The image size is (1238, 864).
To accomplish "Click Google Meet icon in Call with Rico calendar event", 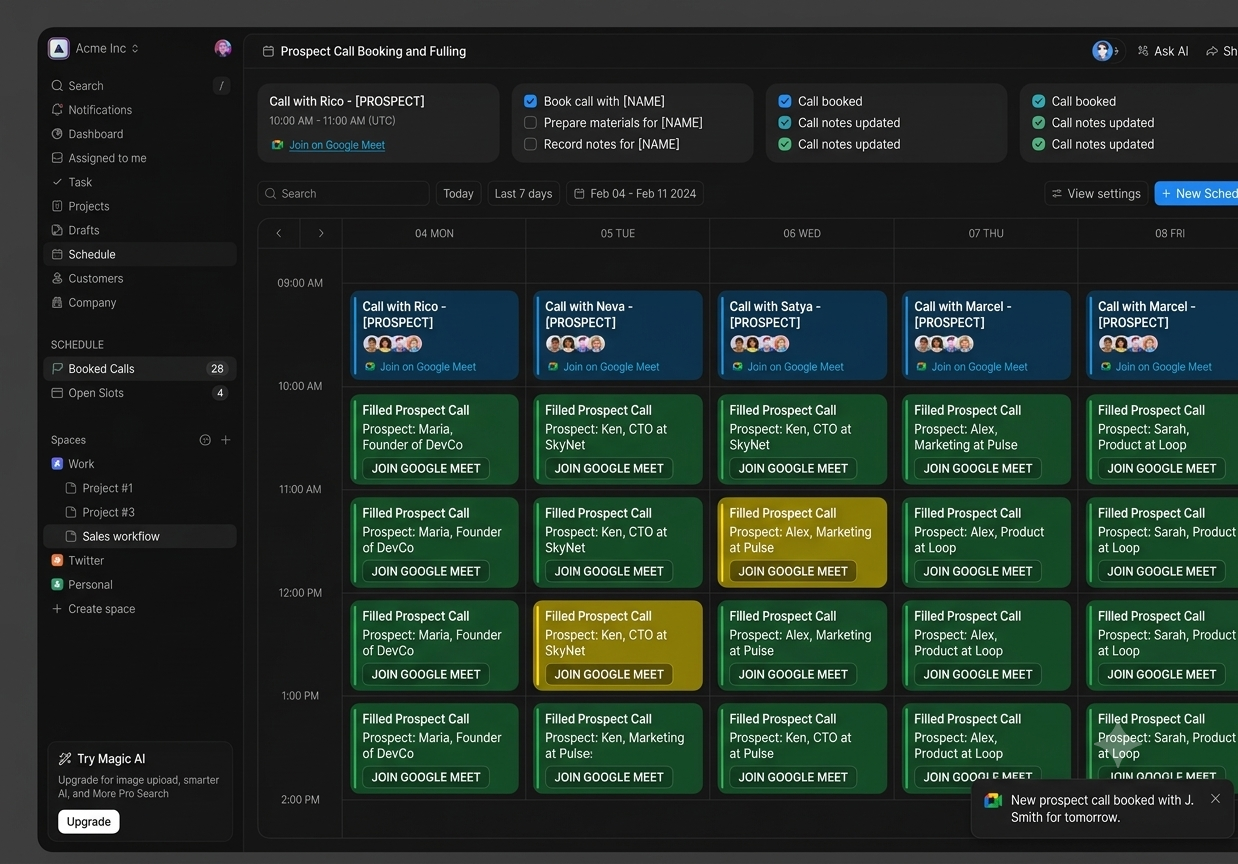I will (x=370, y=367).
